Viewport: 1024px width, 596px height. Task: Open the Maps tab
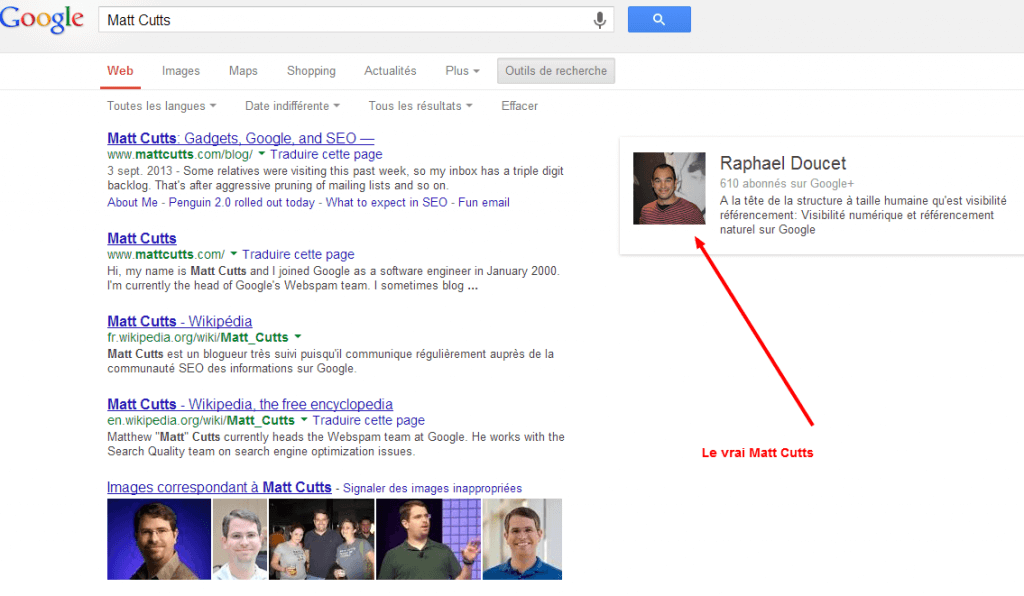(243, 71)
